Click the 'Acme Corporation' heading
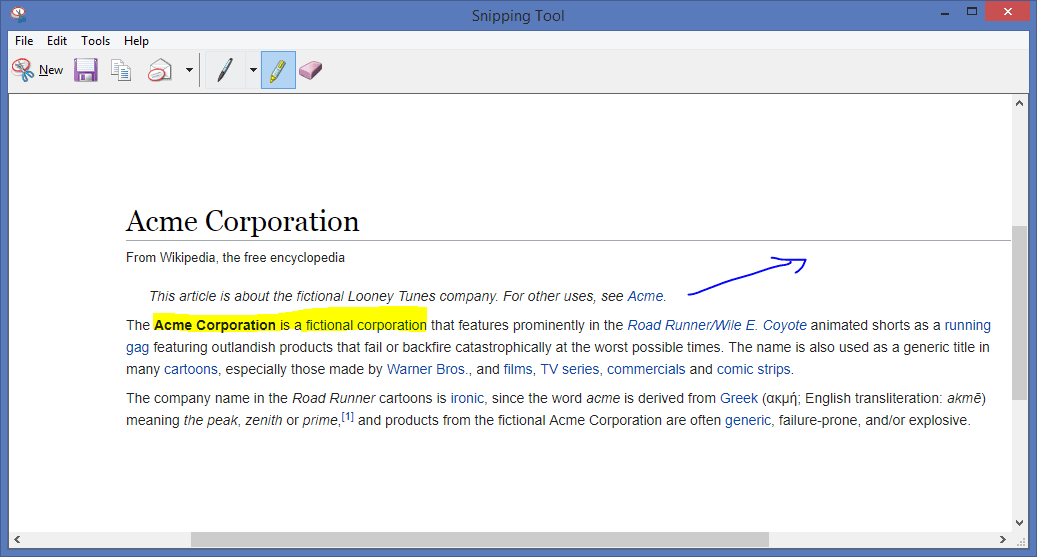This screenshot has height=557, width=1037. (x=243, y=222)
